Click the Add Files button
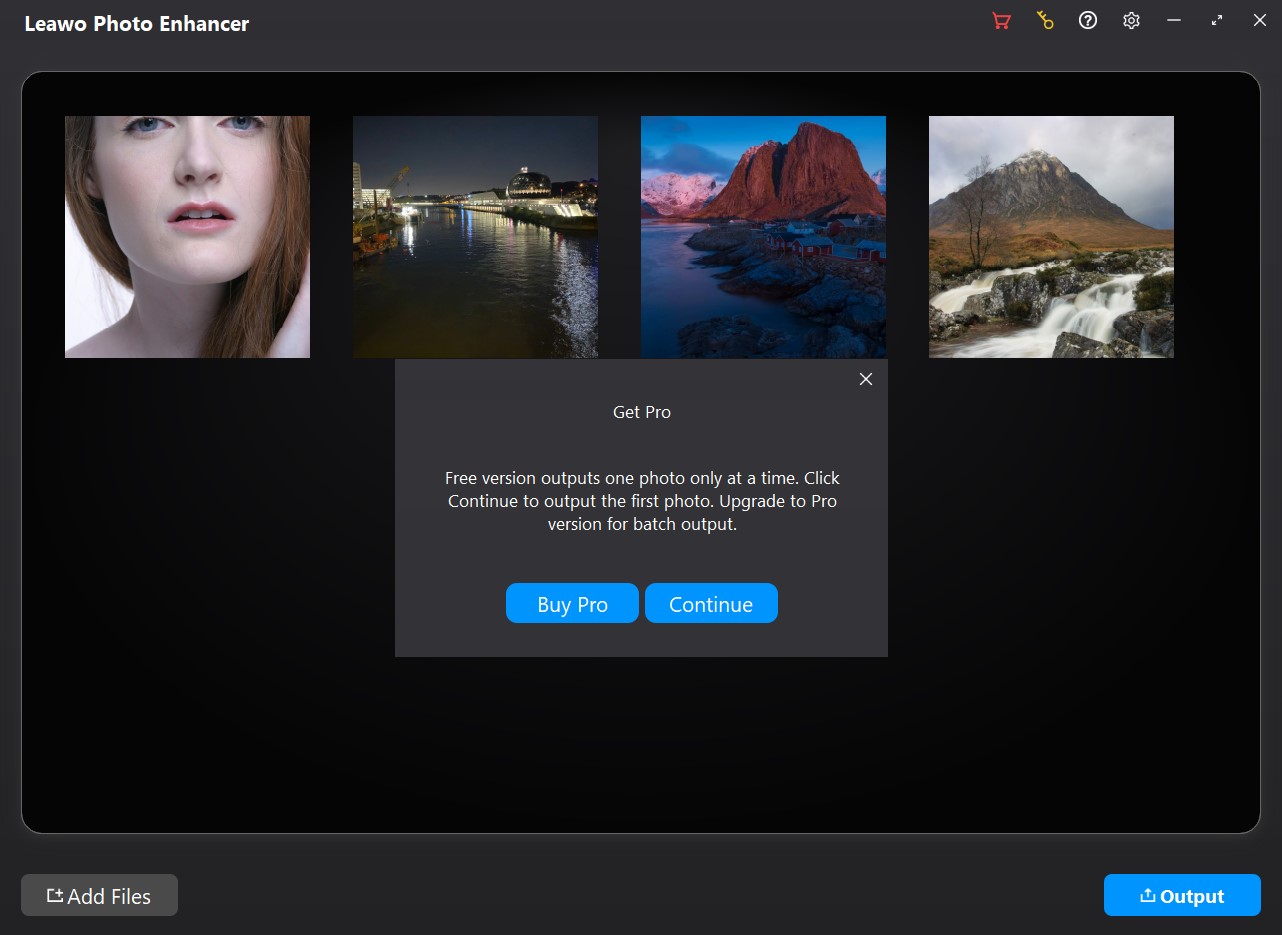1282x935 pixels. (x=99, y=896)
